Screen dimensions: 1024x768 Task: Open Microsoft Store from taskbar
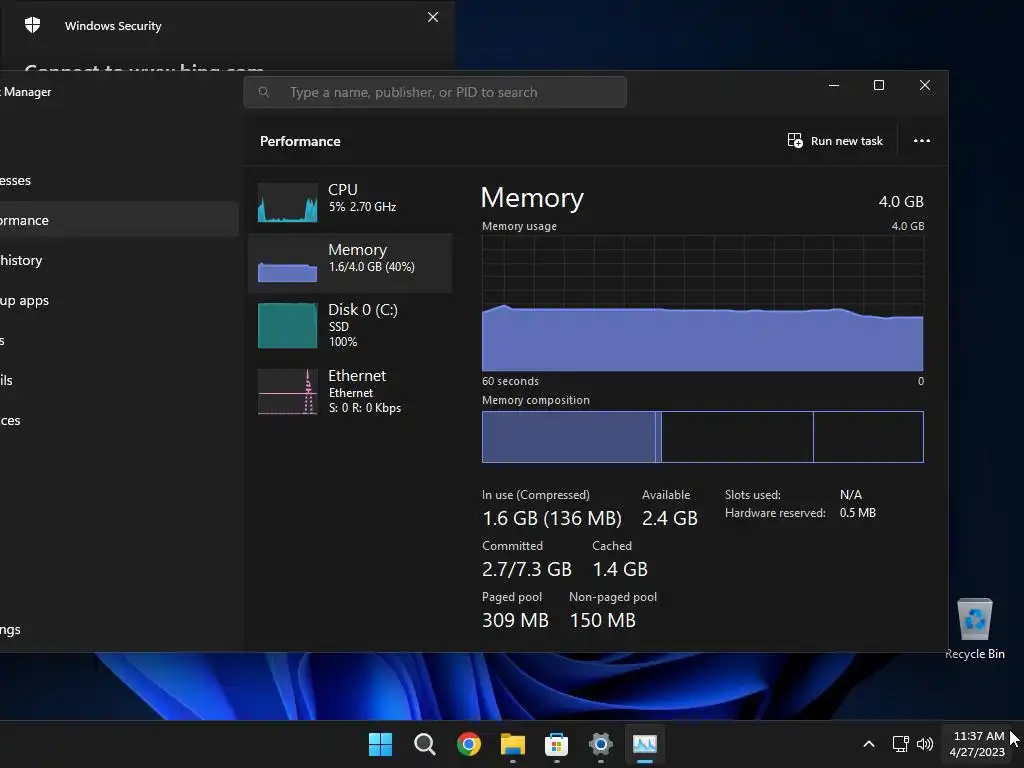(556, 744)
